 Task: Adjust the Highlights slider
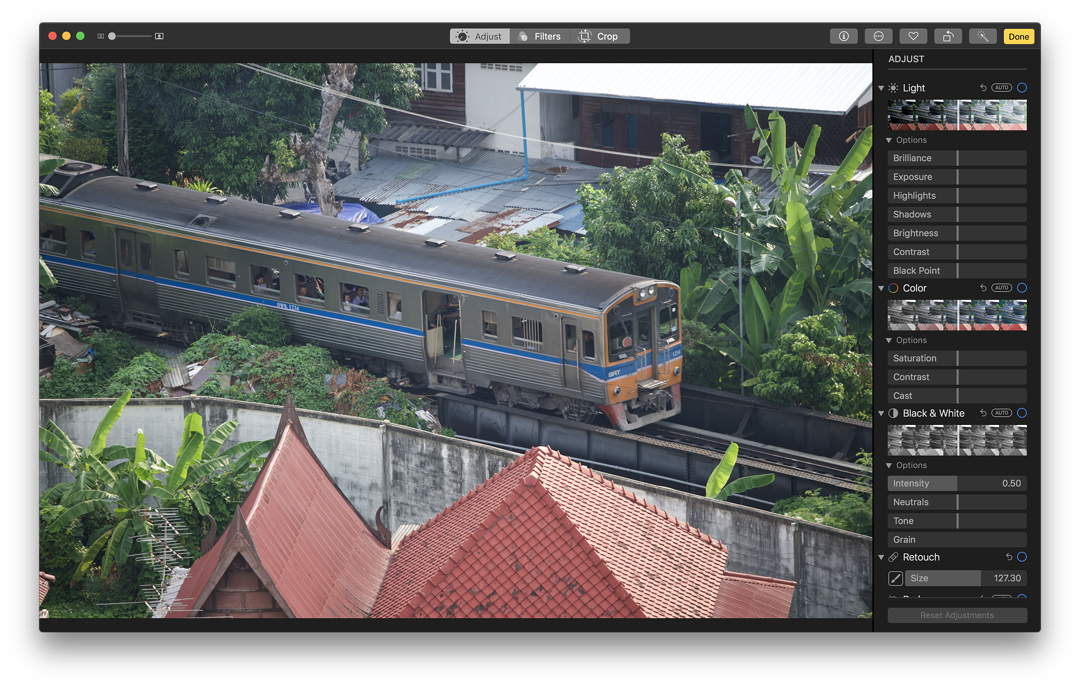(957, 196)
